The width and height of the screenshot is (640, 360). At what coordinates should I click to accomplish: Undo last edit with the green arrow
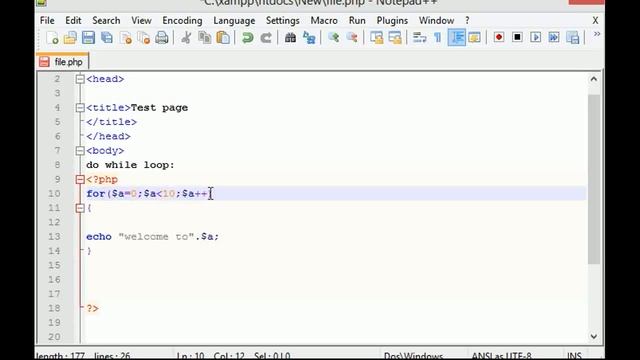click(247, 38)
